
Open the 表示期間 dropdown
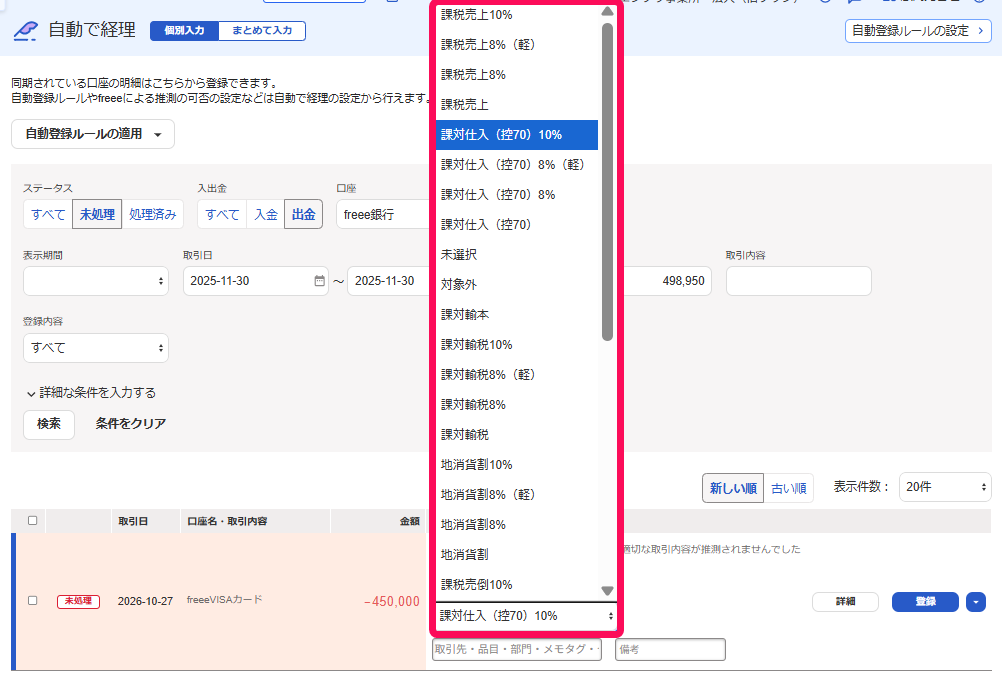(x=96, y=281)
